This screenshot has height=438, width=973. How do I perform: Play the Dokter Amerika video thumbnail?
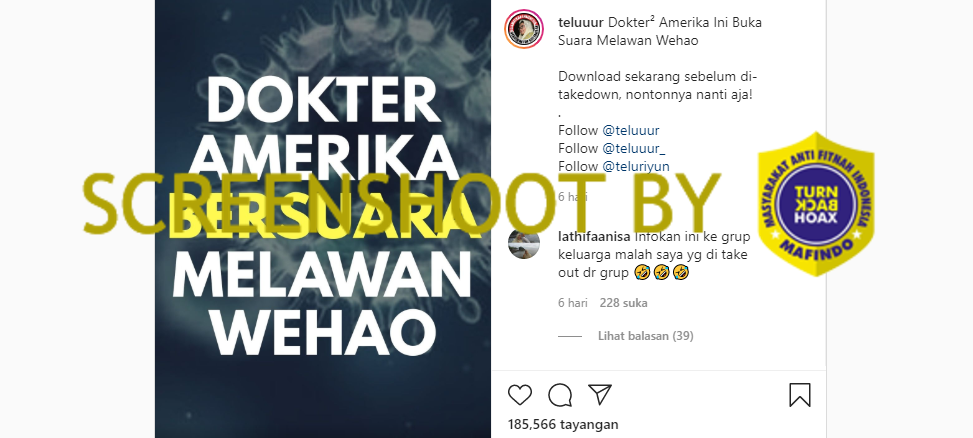(323, 219)
